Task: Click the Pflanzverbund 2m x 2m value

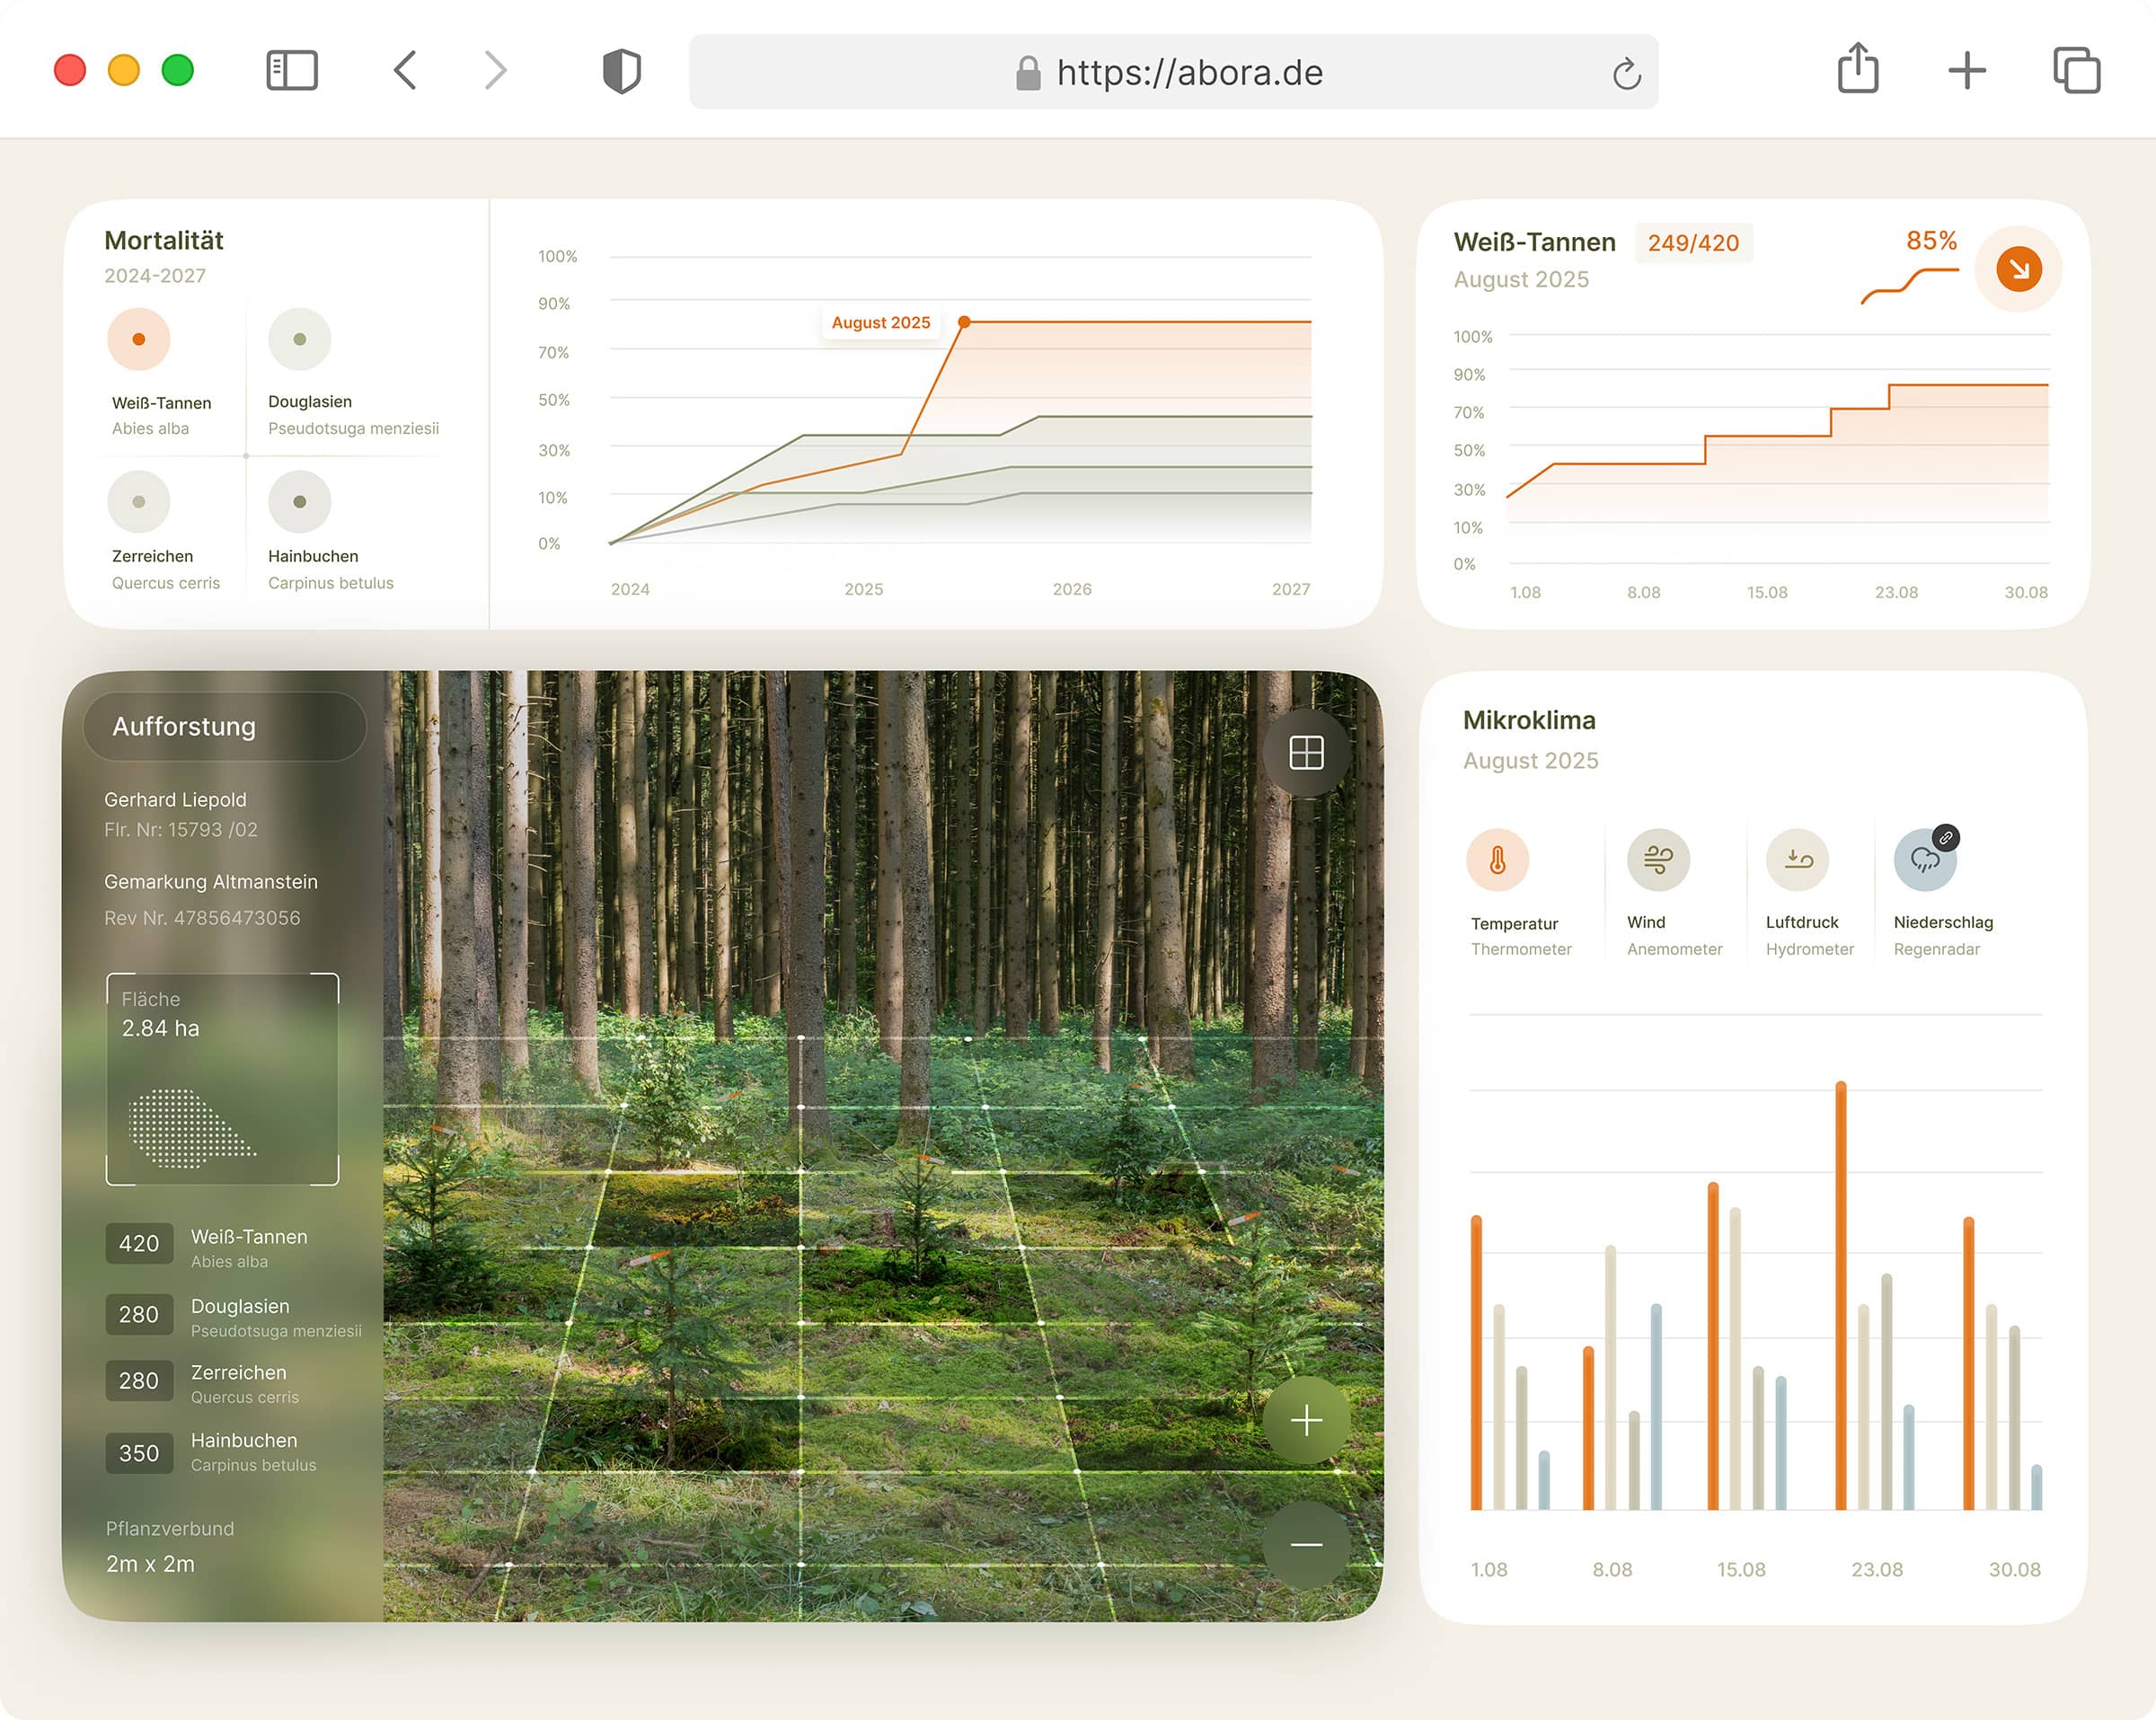Action: click(x=150, y=1564)
